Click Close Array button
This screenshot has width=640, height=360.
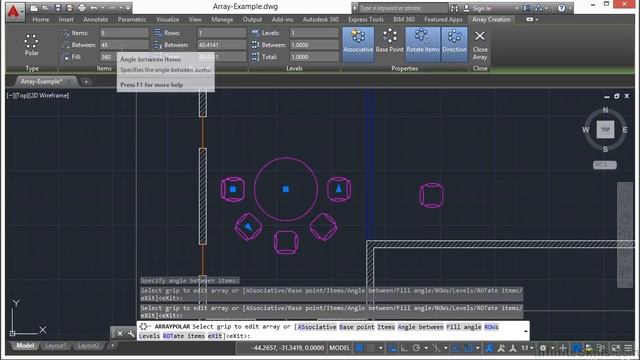tap(480, 45)
